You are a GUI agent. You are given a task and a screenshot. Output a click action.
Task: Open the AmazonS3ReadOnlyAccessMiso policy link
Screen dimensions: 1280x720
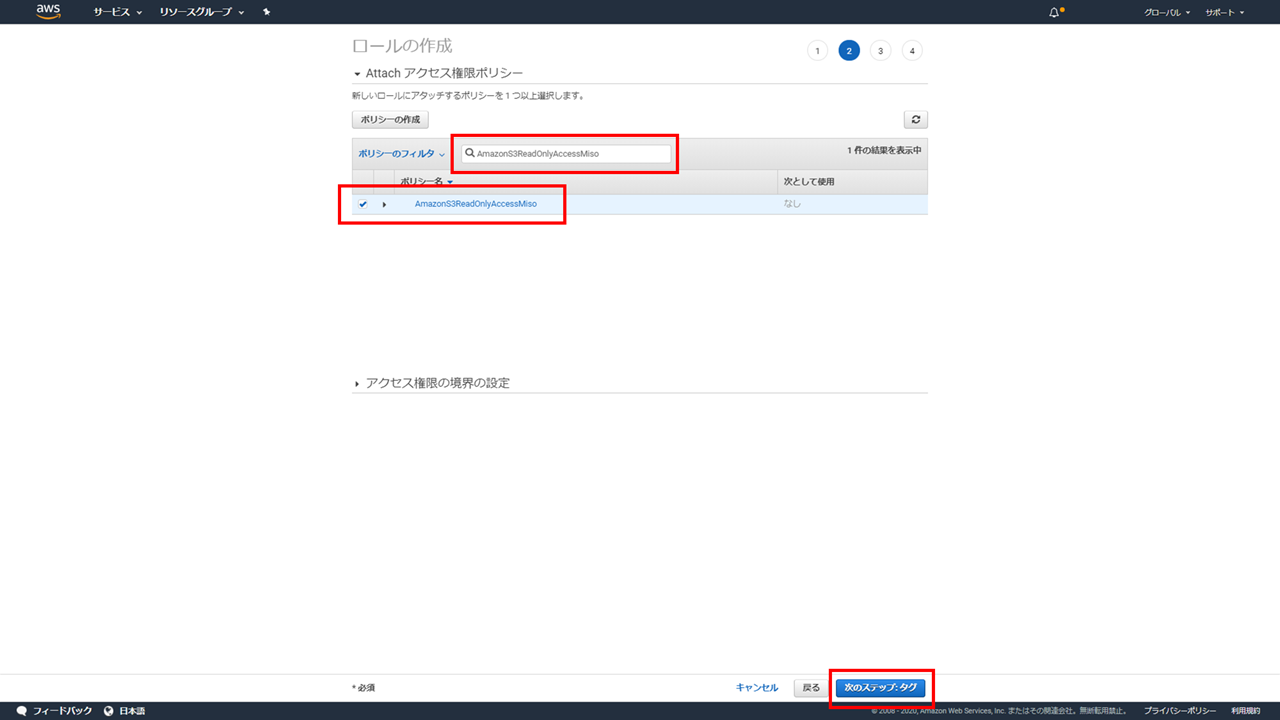click(x=475, y=204)
